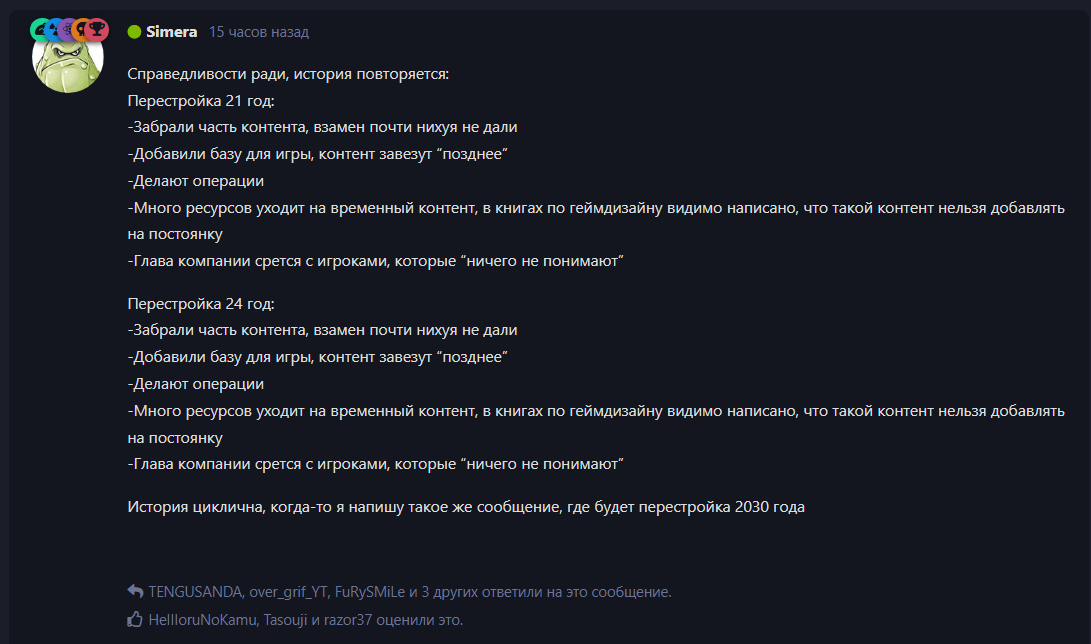This screenshot has width=1091, height=644.
Task: Open the Simera username profile link
Action: 171,32
